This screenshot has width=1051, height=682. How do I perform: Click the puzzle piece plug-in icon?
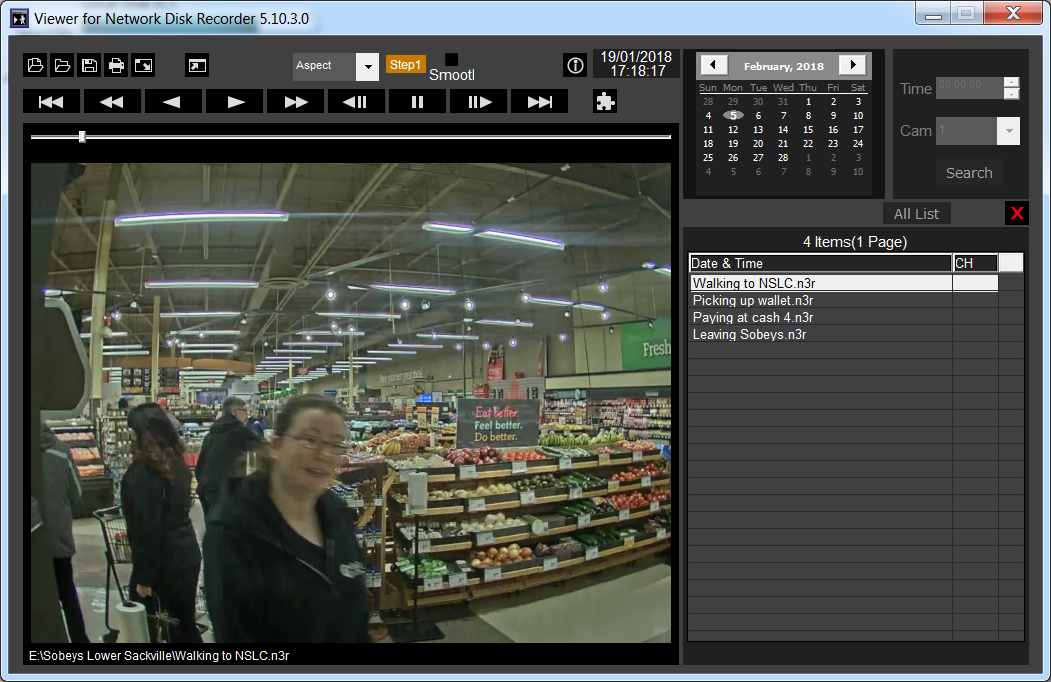pos(604,101)
